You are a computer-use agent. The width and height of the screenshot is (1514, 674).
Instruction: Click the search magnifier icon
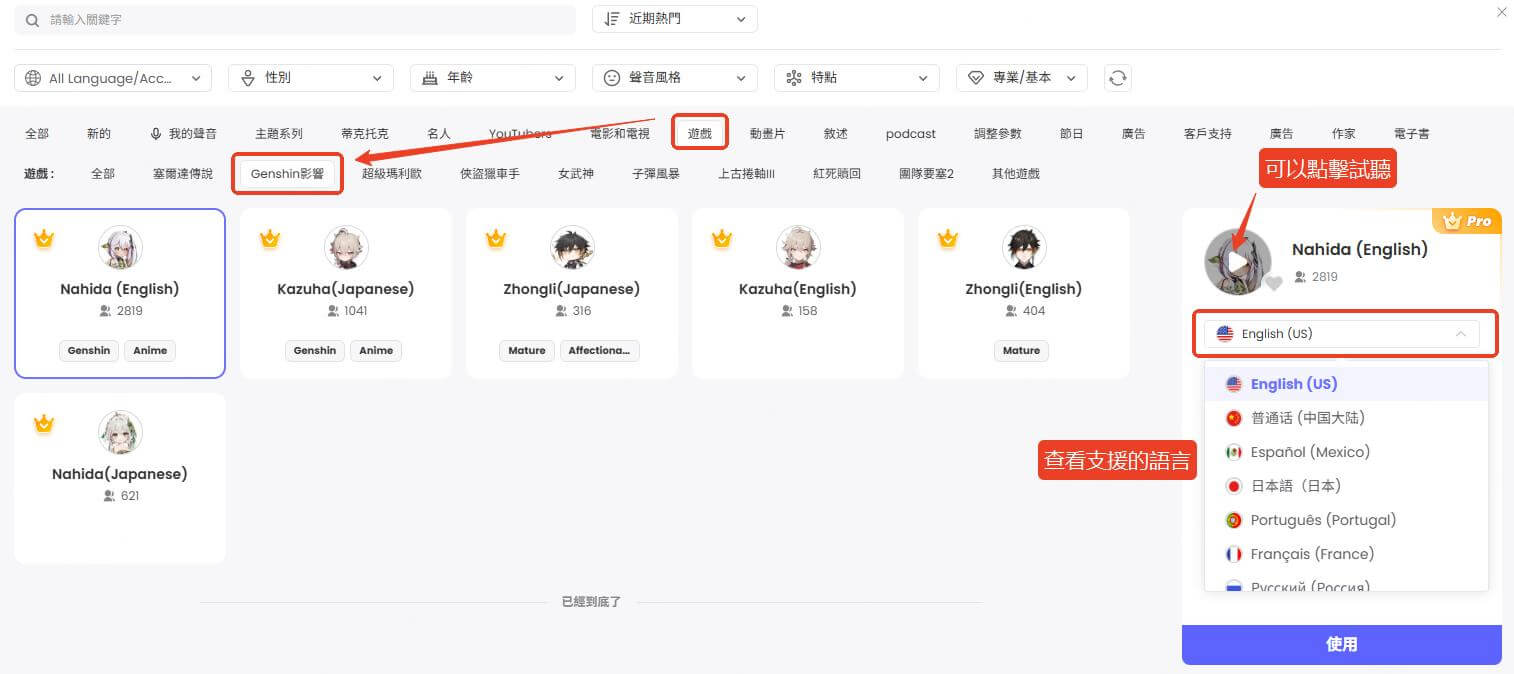point(33,20)
